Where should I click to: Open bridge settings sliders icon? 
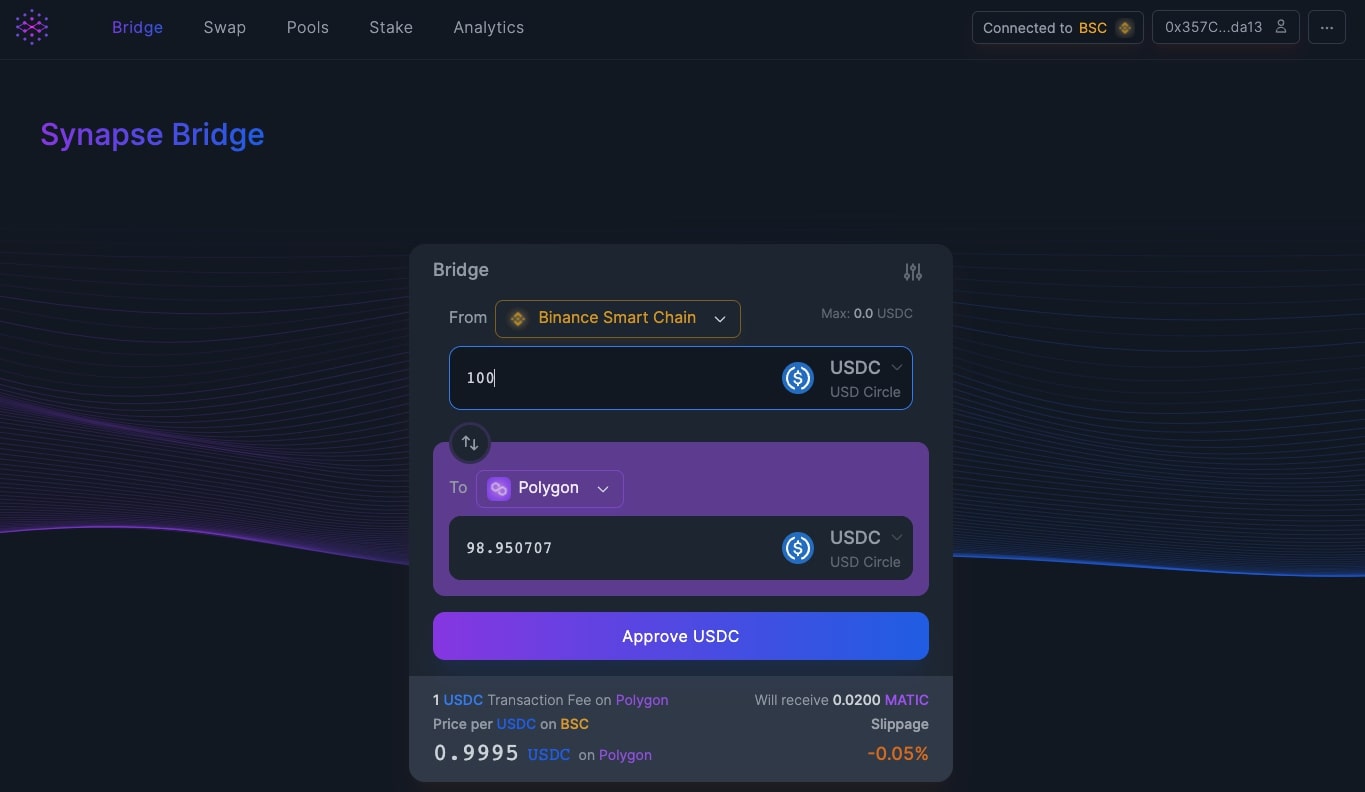tap(913, 271)
